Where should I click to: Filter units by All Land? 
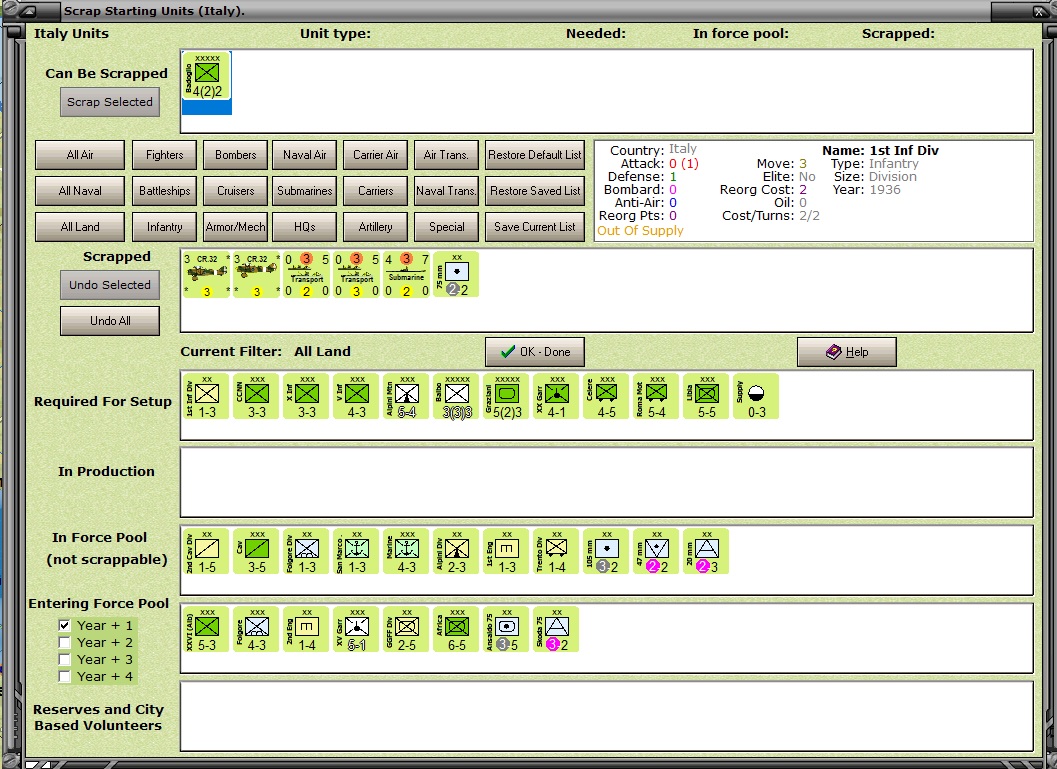[x=80, y=227]
